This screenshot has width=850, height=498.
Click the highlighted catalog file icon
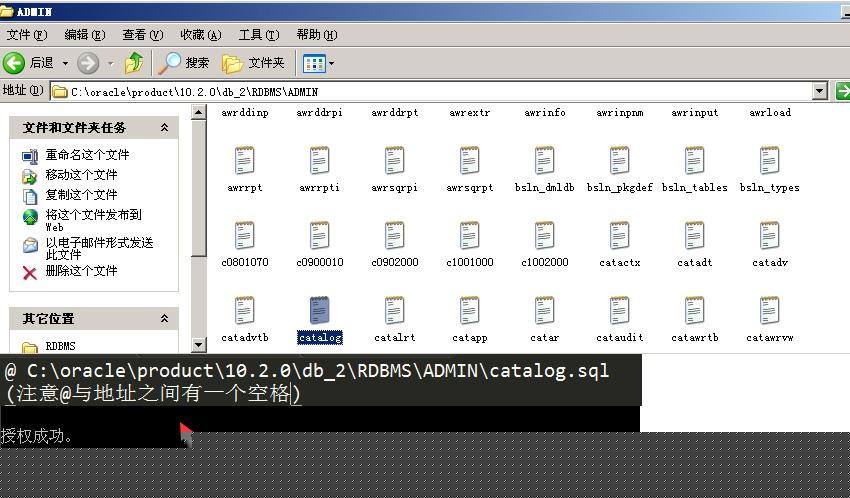pos(319,311)
